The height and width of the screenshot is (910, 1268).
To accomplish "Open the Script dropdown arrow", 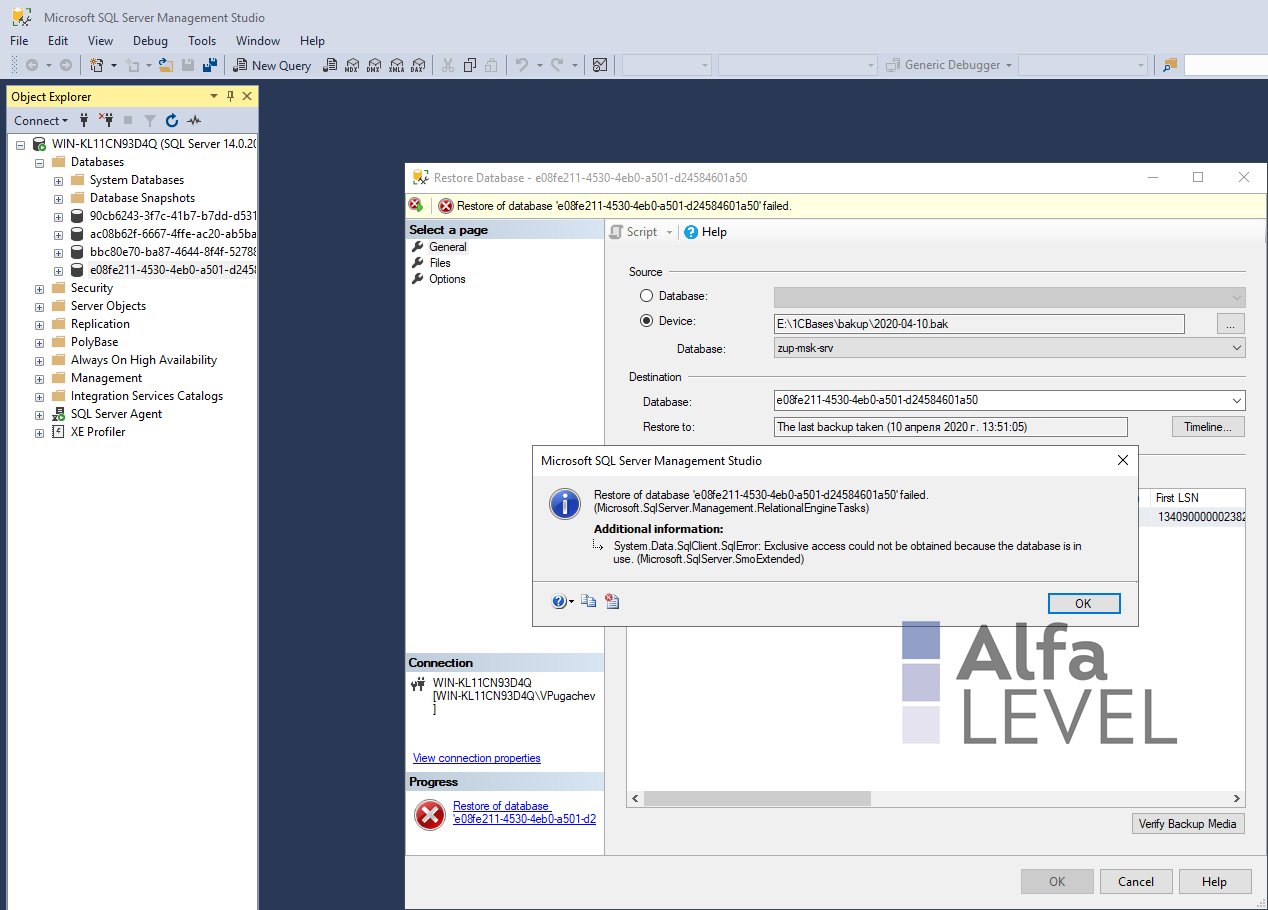I will pos(669,232).
